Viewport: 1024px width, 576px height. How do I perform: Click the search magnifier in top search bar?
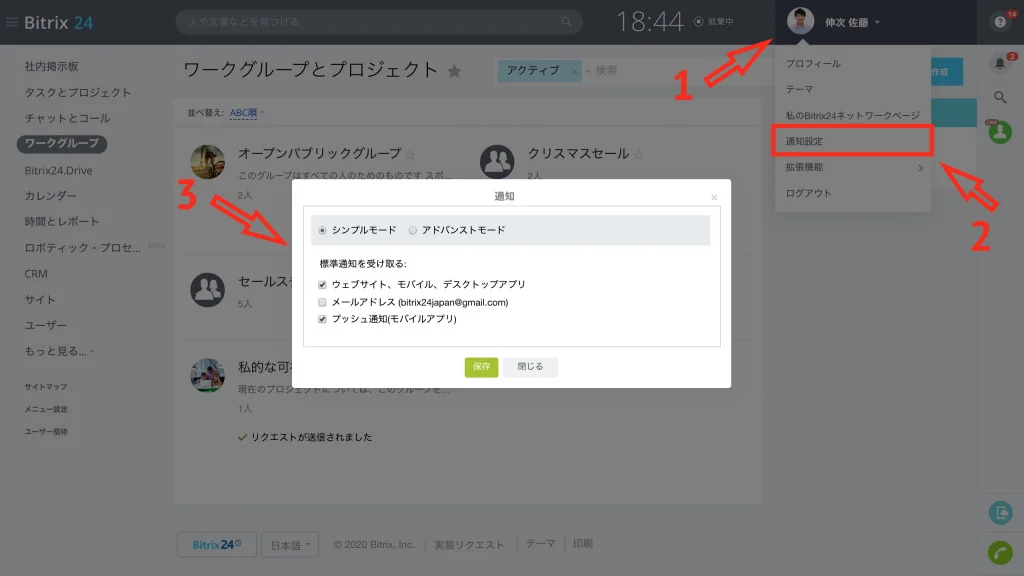coord(566,22)
